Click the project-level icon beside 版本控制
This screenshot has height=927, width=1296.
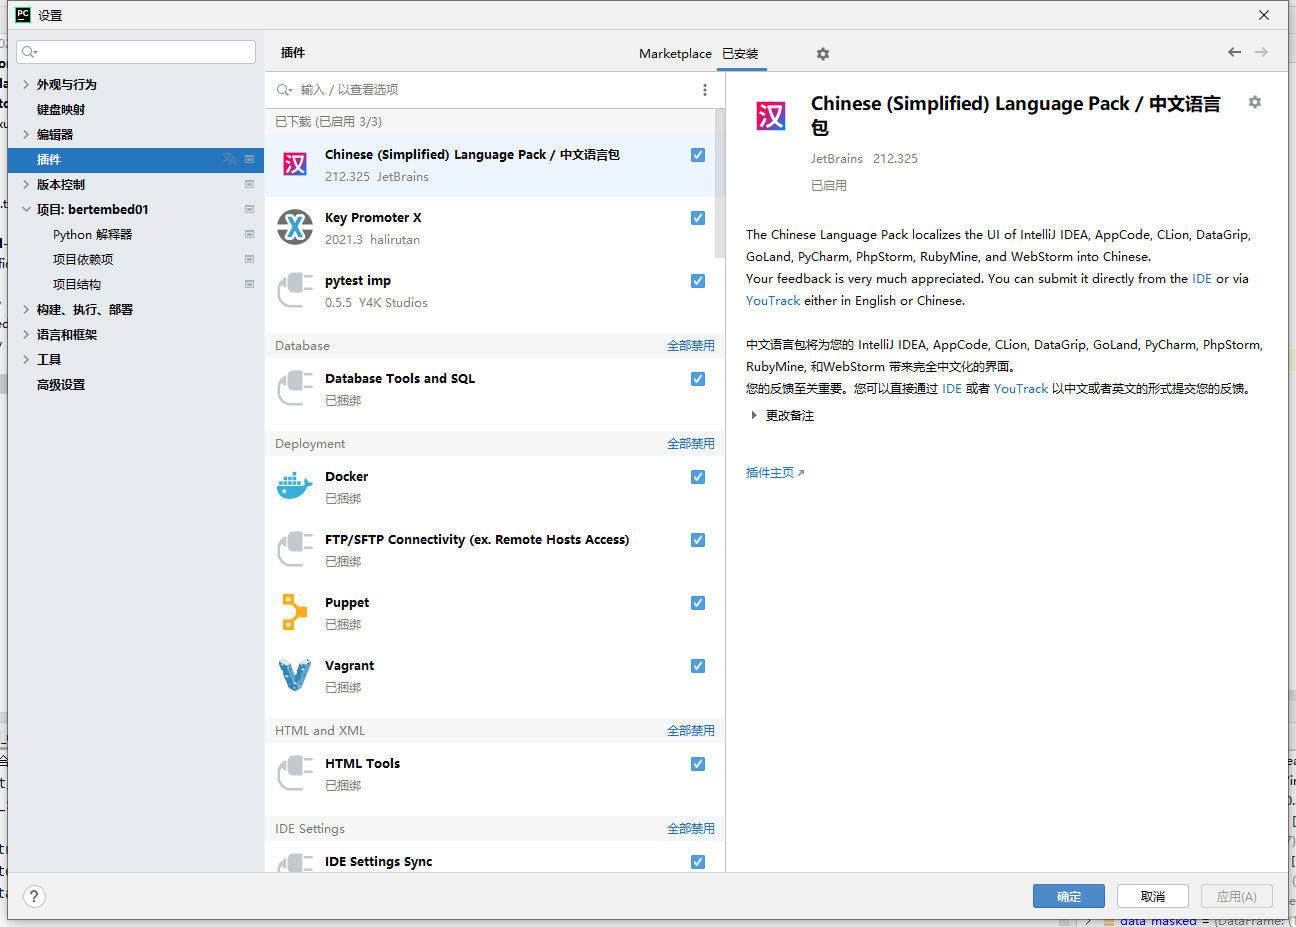[249, 184]
